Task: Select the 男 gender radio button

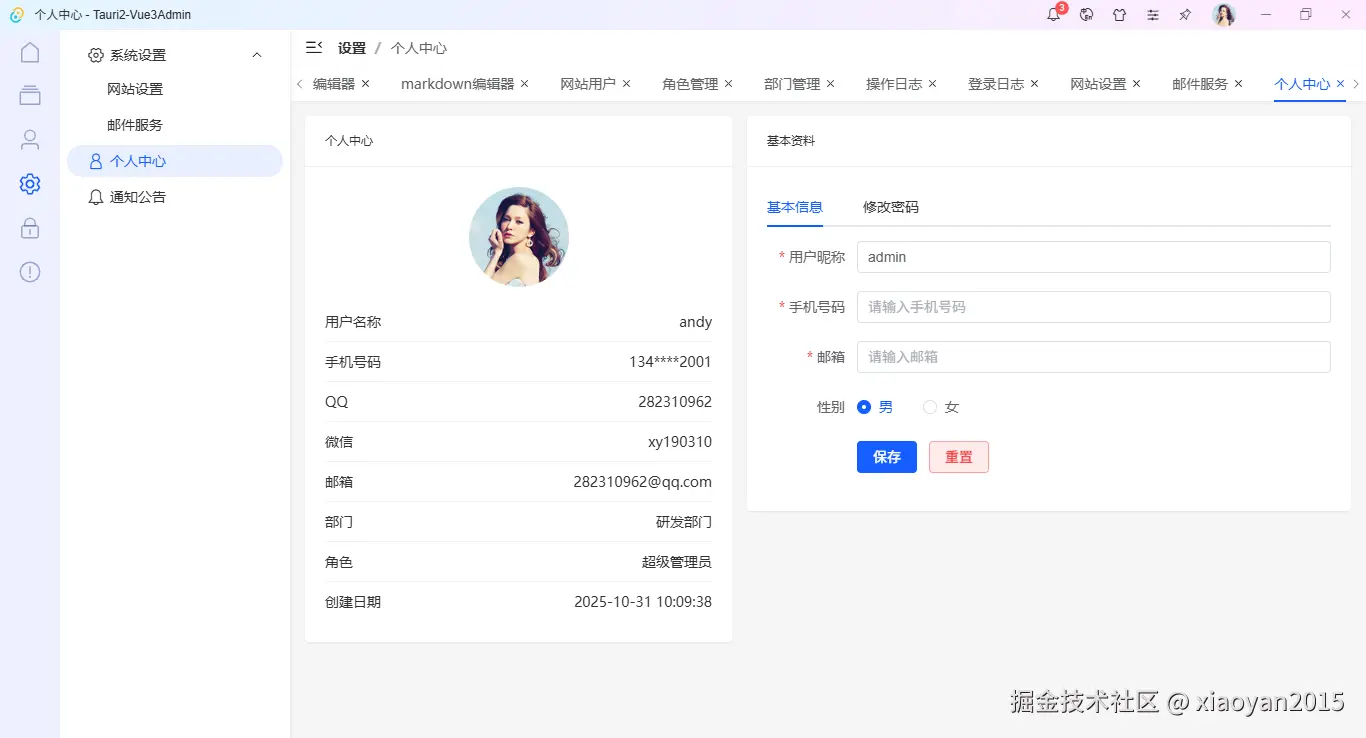Action: click(864, 407)
